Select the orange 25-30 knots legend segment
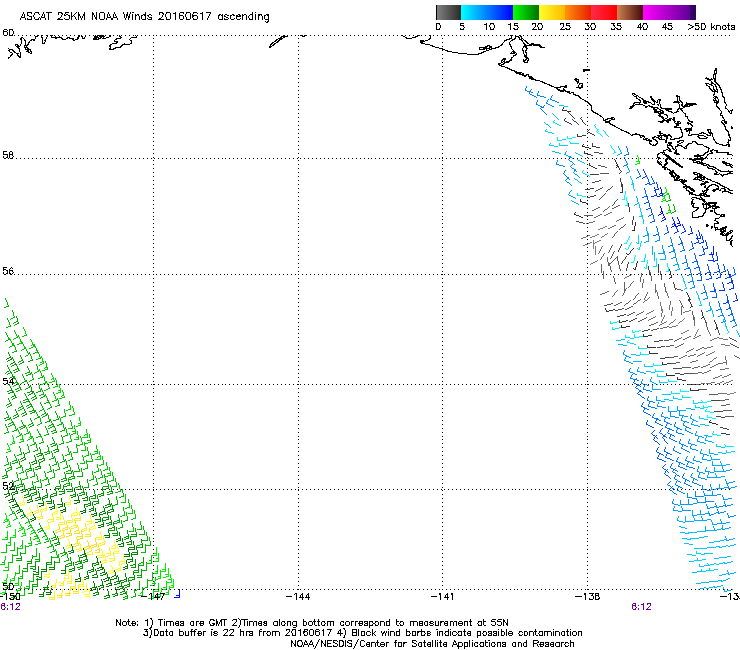This screenshot has width=740, height=650. tap(578, 12)
